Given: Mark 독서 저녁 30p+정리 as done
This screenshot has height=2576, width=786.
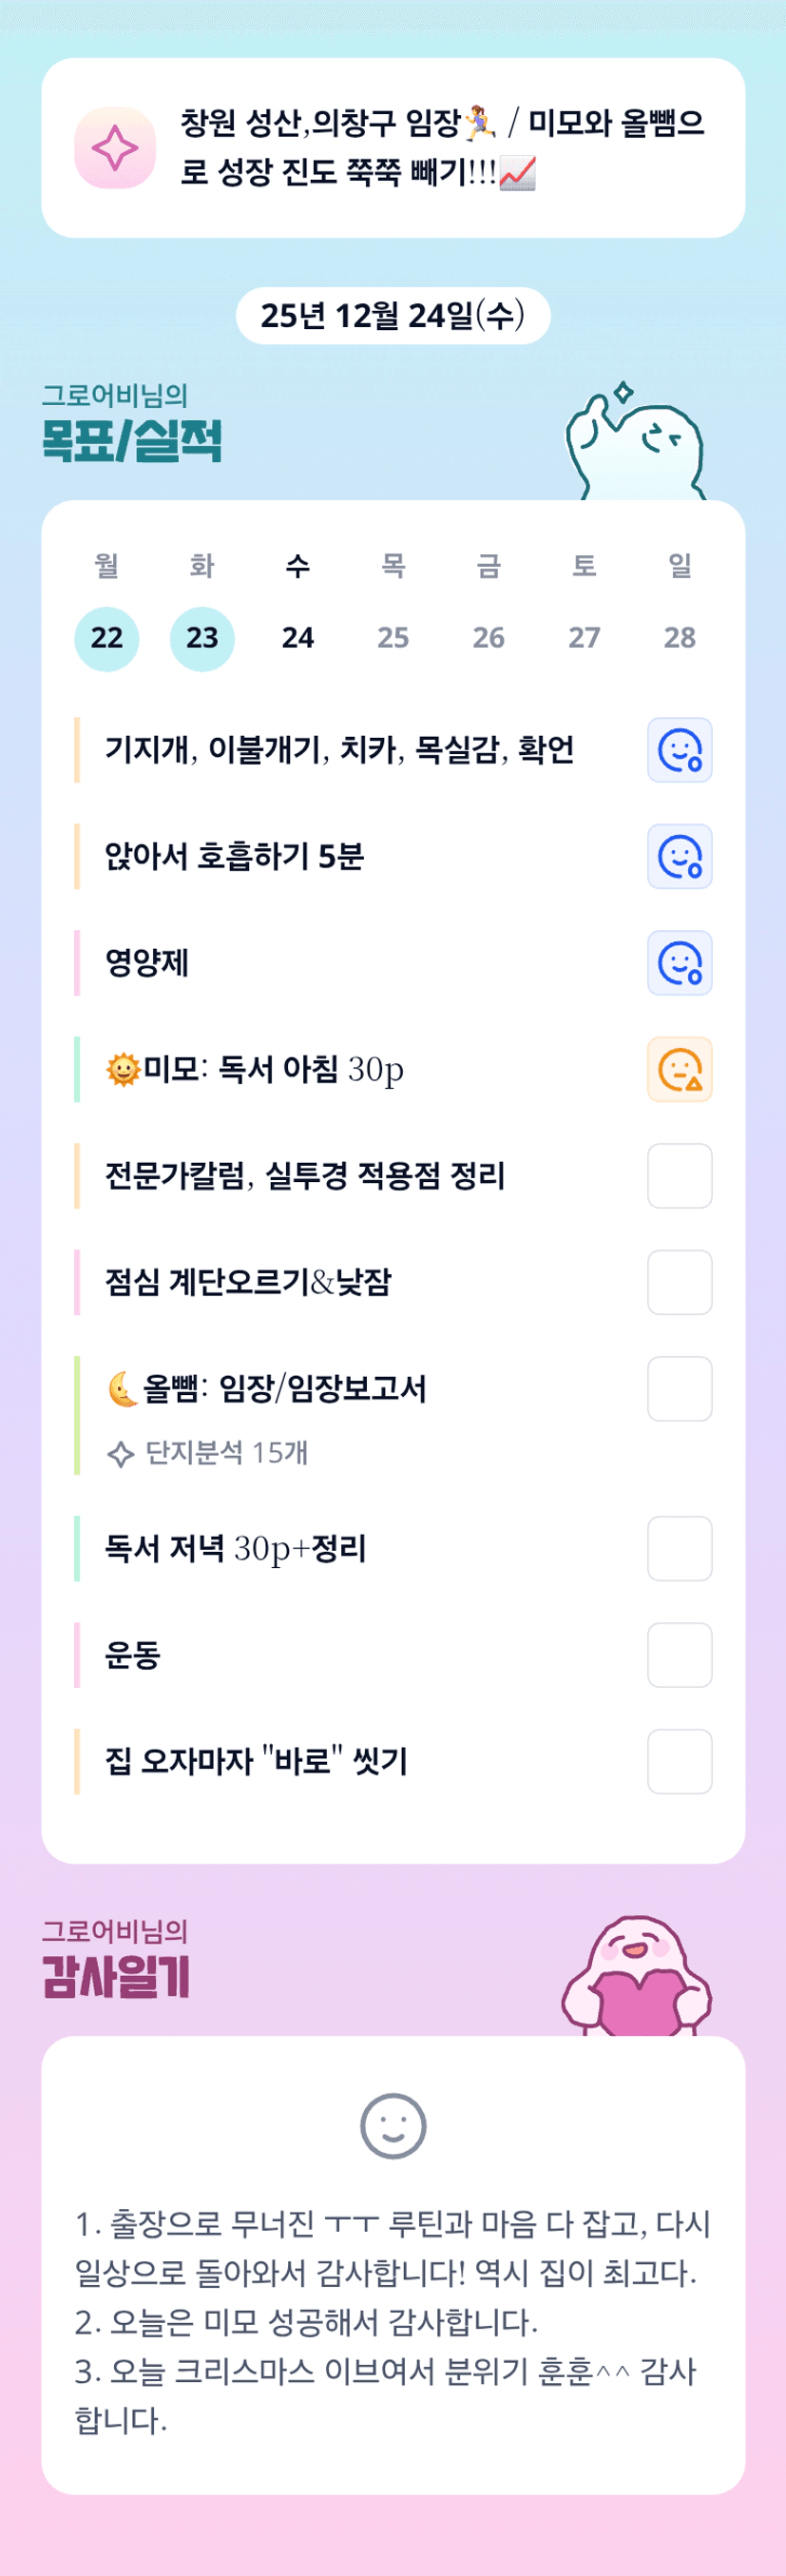Looking at the screenshot, I should coord(679,1549).
